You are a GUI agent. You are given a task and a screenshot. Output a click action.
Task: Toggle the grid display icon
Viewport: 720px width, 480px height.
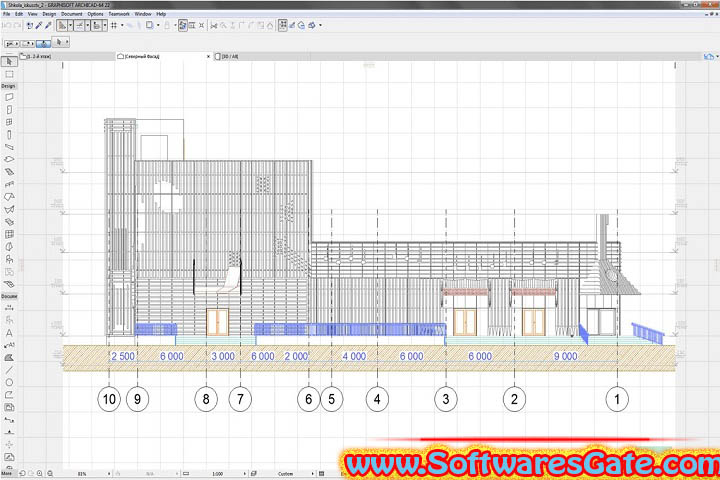coord(114,26)
